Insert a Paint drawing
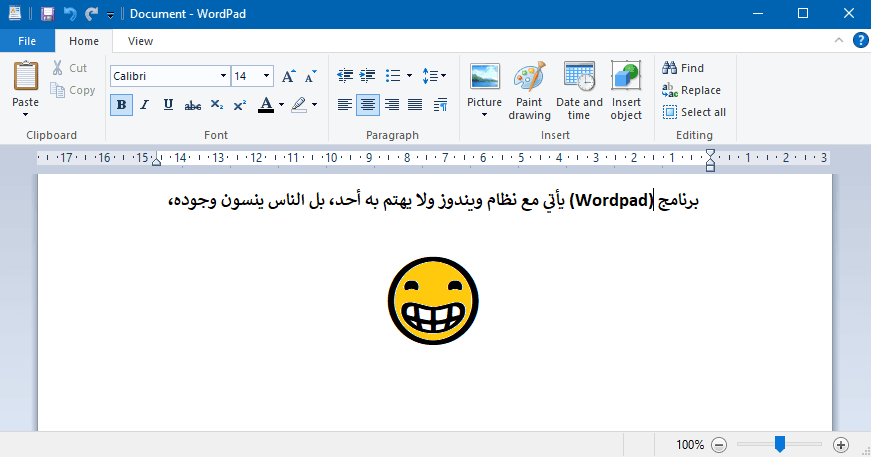 tap(529, 91)
